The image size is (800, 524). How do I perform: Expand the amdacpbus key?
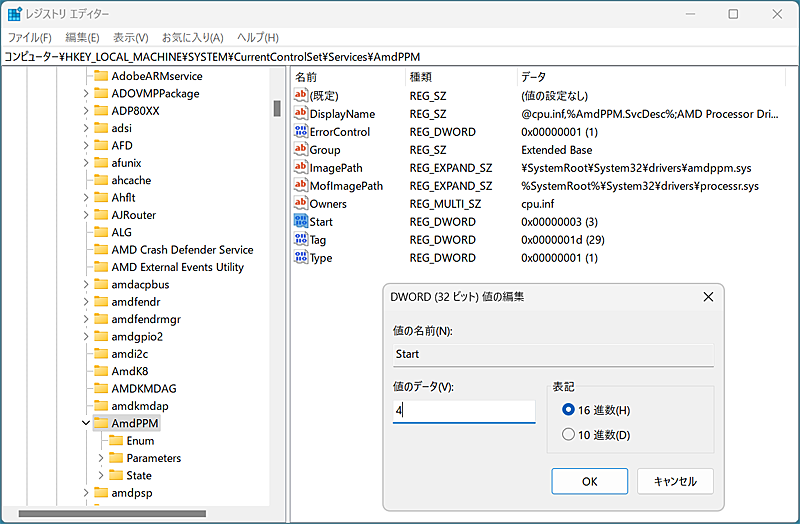pos(86,284)
